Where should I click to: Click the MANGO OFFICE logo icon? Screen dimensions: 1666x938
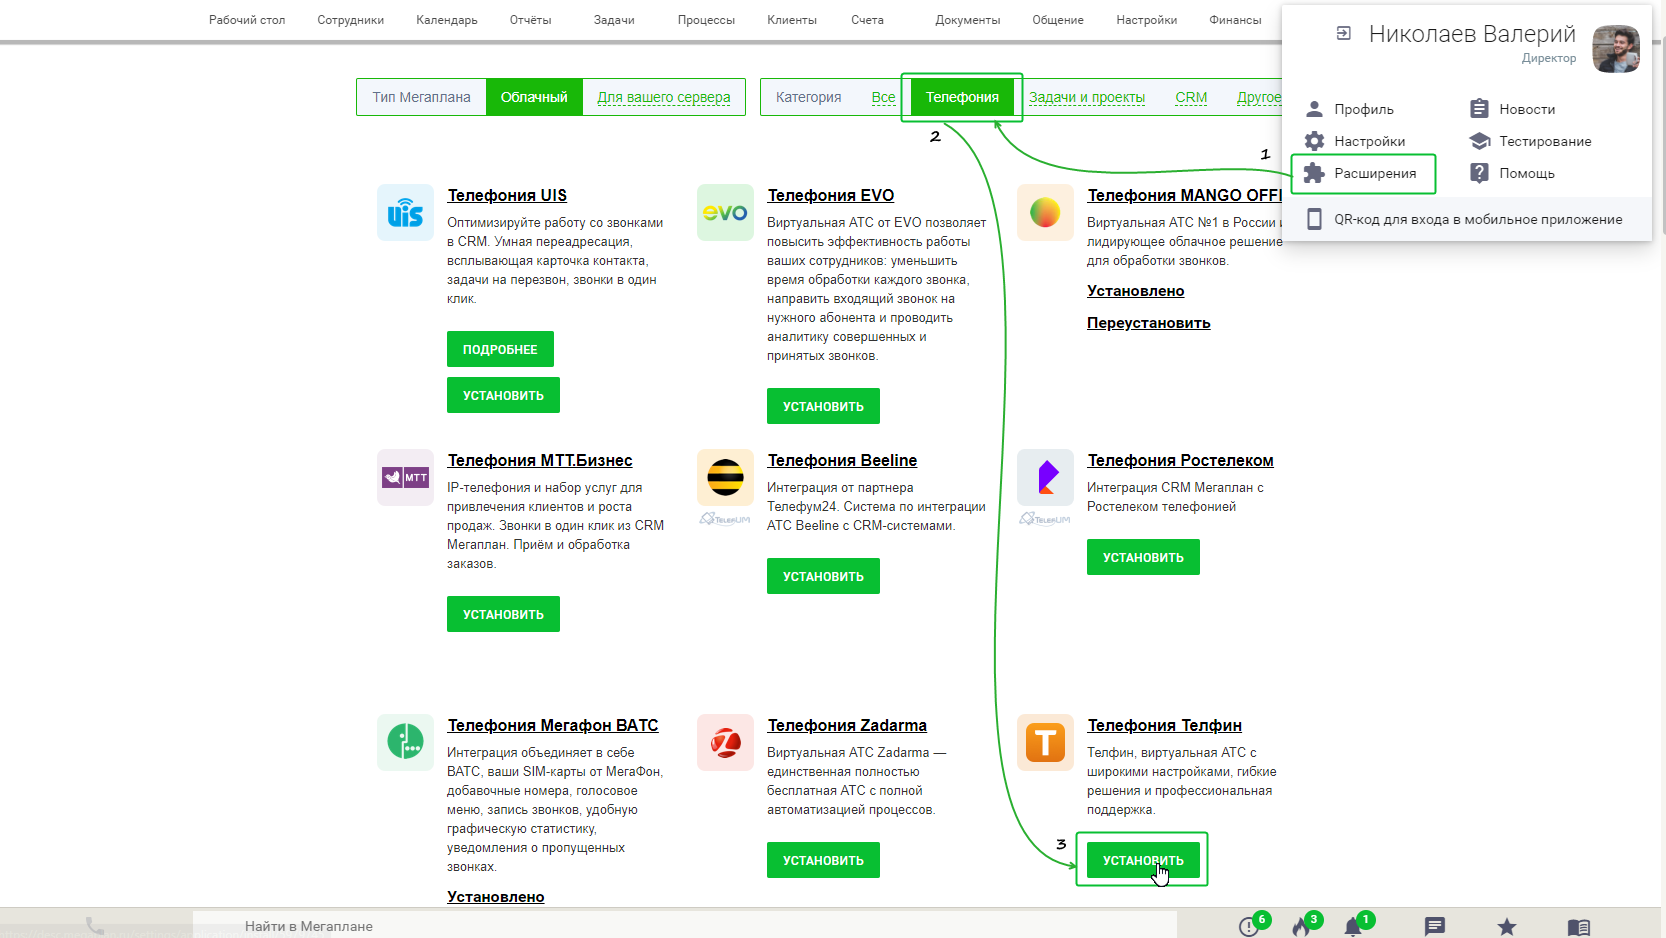coord(1045,212)
